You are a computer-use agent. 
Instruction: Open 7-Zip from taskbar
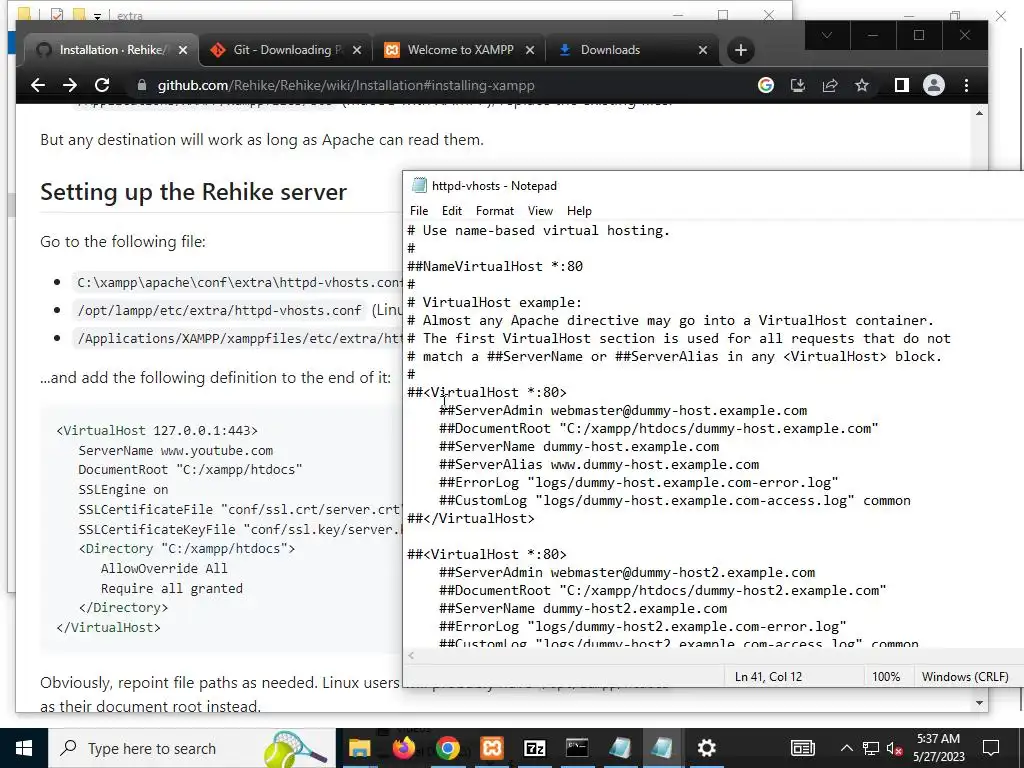coord(534,748)
